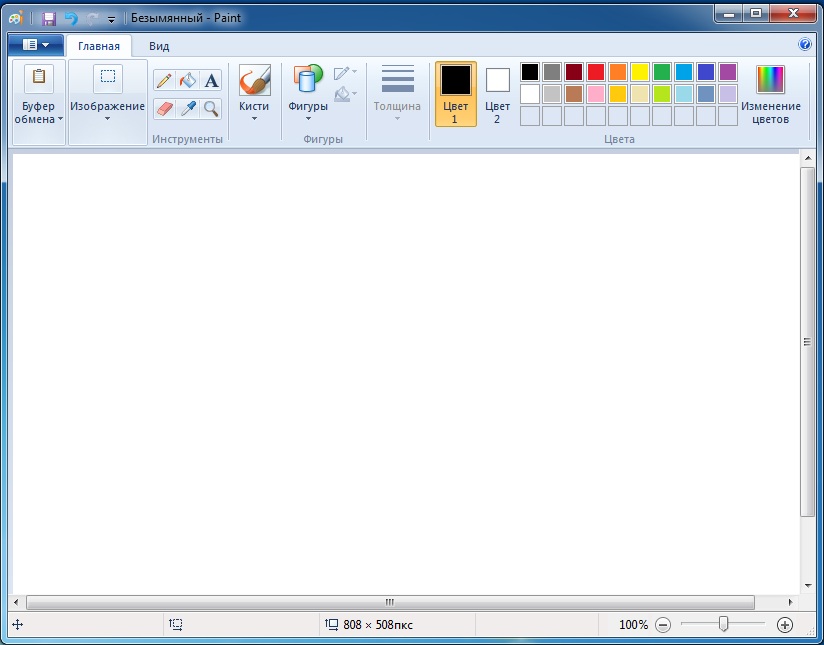Pick the red color swatch
824x645 pixels.
click(x=596, y=72)
